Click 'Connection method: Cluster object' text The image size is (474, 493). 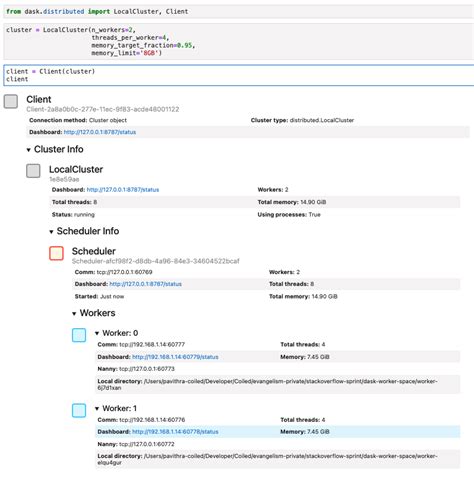pos(78,120)
